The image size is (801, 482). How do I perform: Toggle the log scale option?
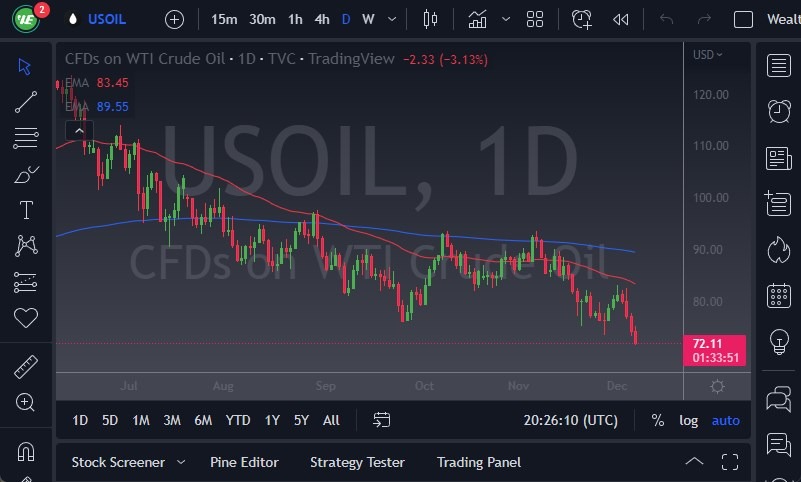[688, 420]
